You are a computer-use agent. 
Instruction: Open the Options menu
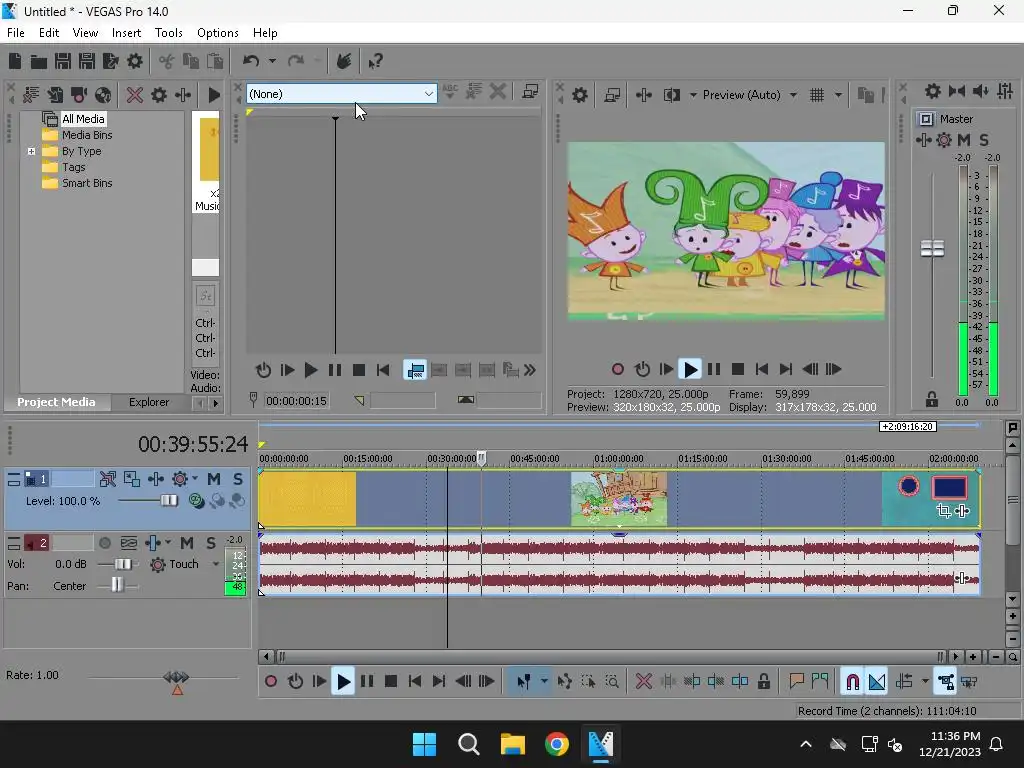[x=217, y=33]
